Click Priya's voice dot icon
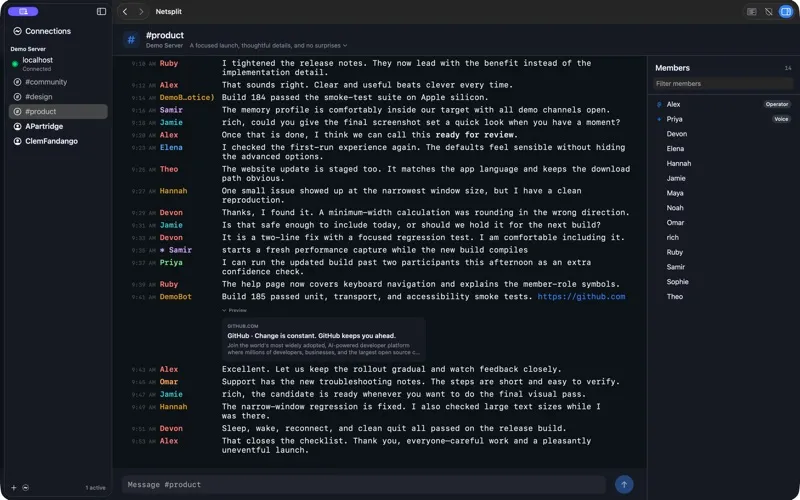The image size is (800, 500). (x=659, y=119)
